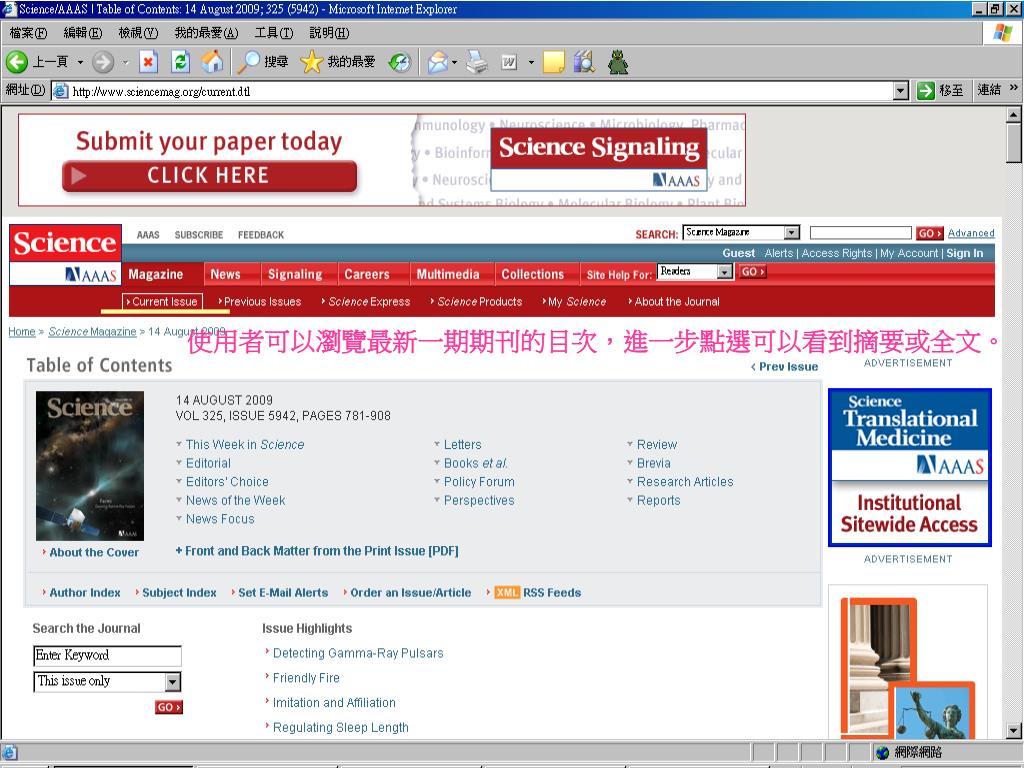The height and width of the screenshot is (768, 1024).
Task: Open Detecting Gamma-Ray Pulsars highlight
Action: click(358, 653)
